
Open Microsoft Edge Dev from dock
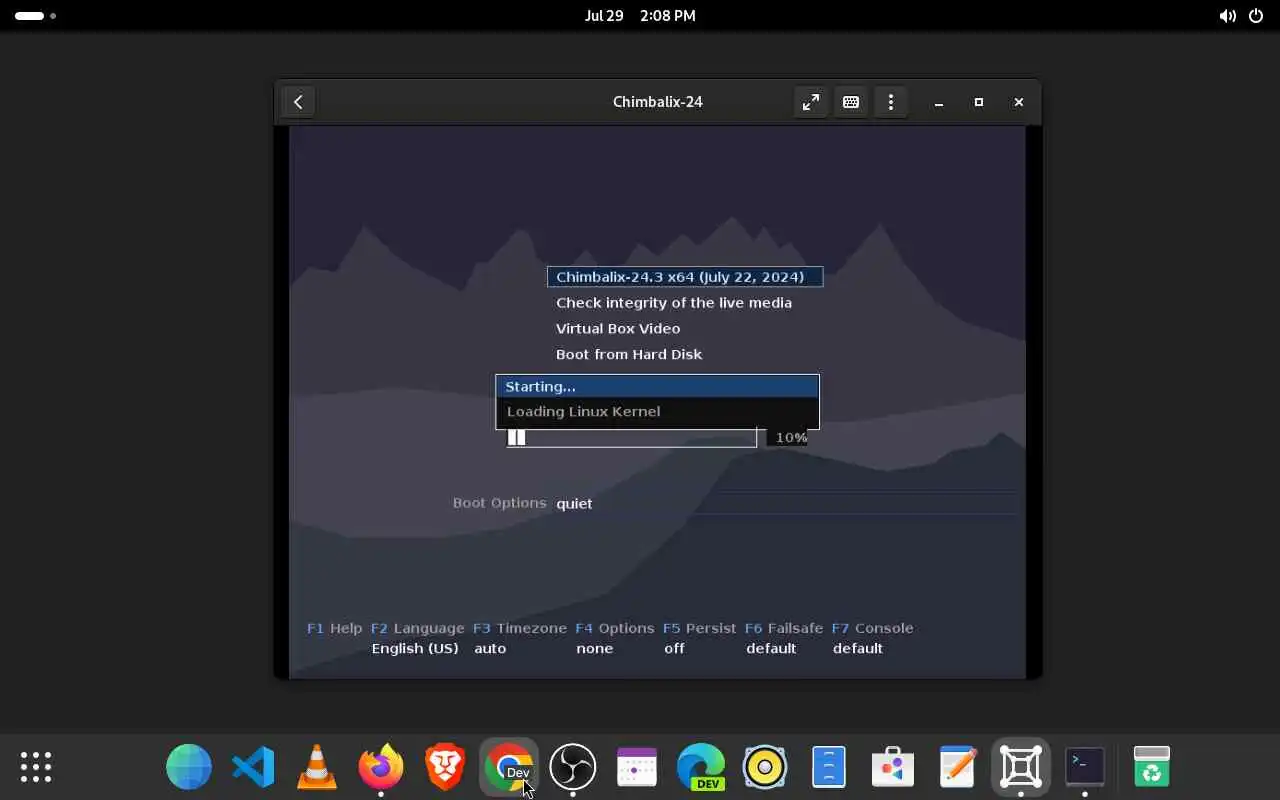[x=701, y=767]
